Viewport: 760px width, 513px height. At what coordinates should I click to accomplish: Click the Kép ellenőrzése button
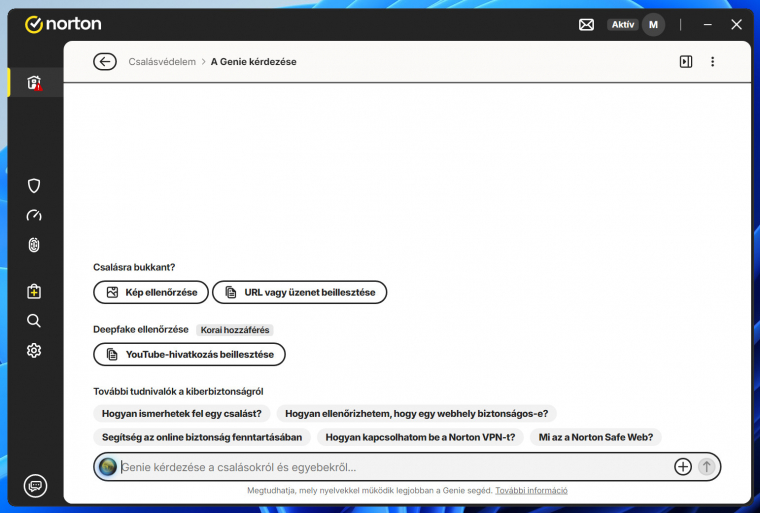(151, 292)
